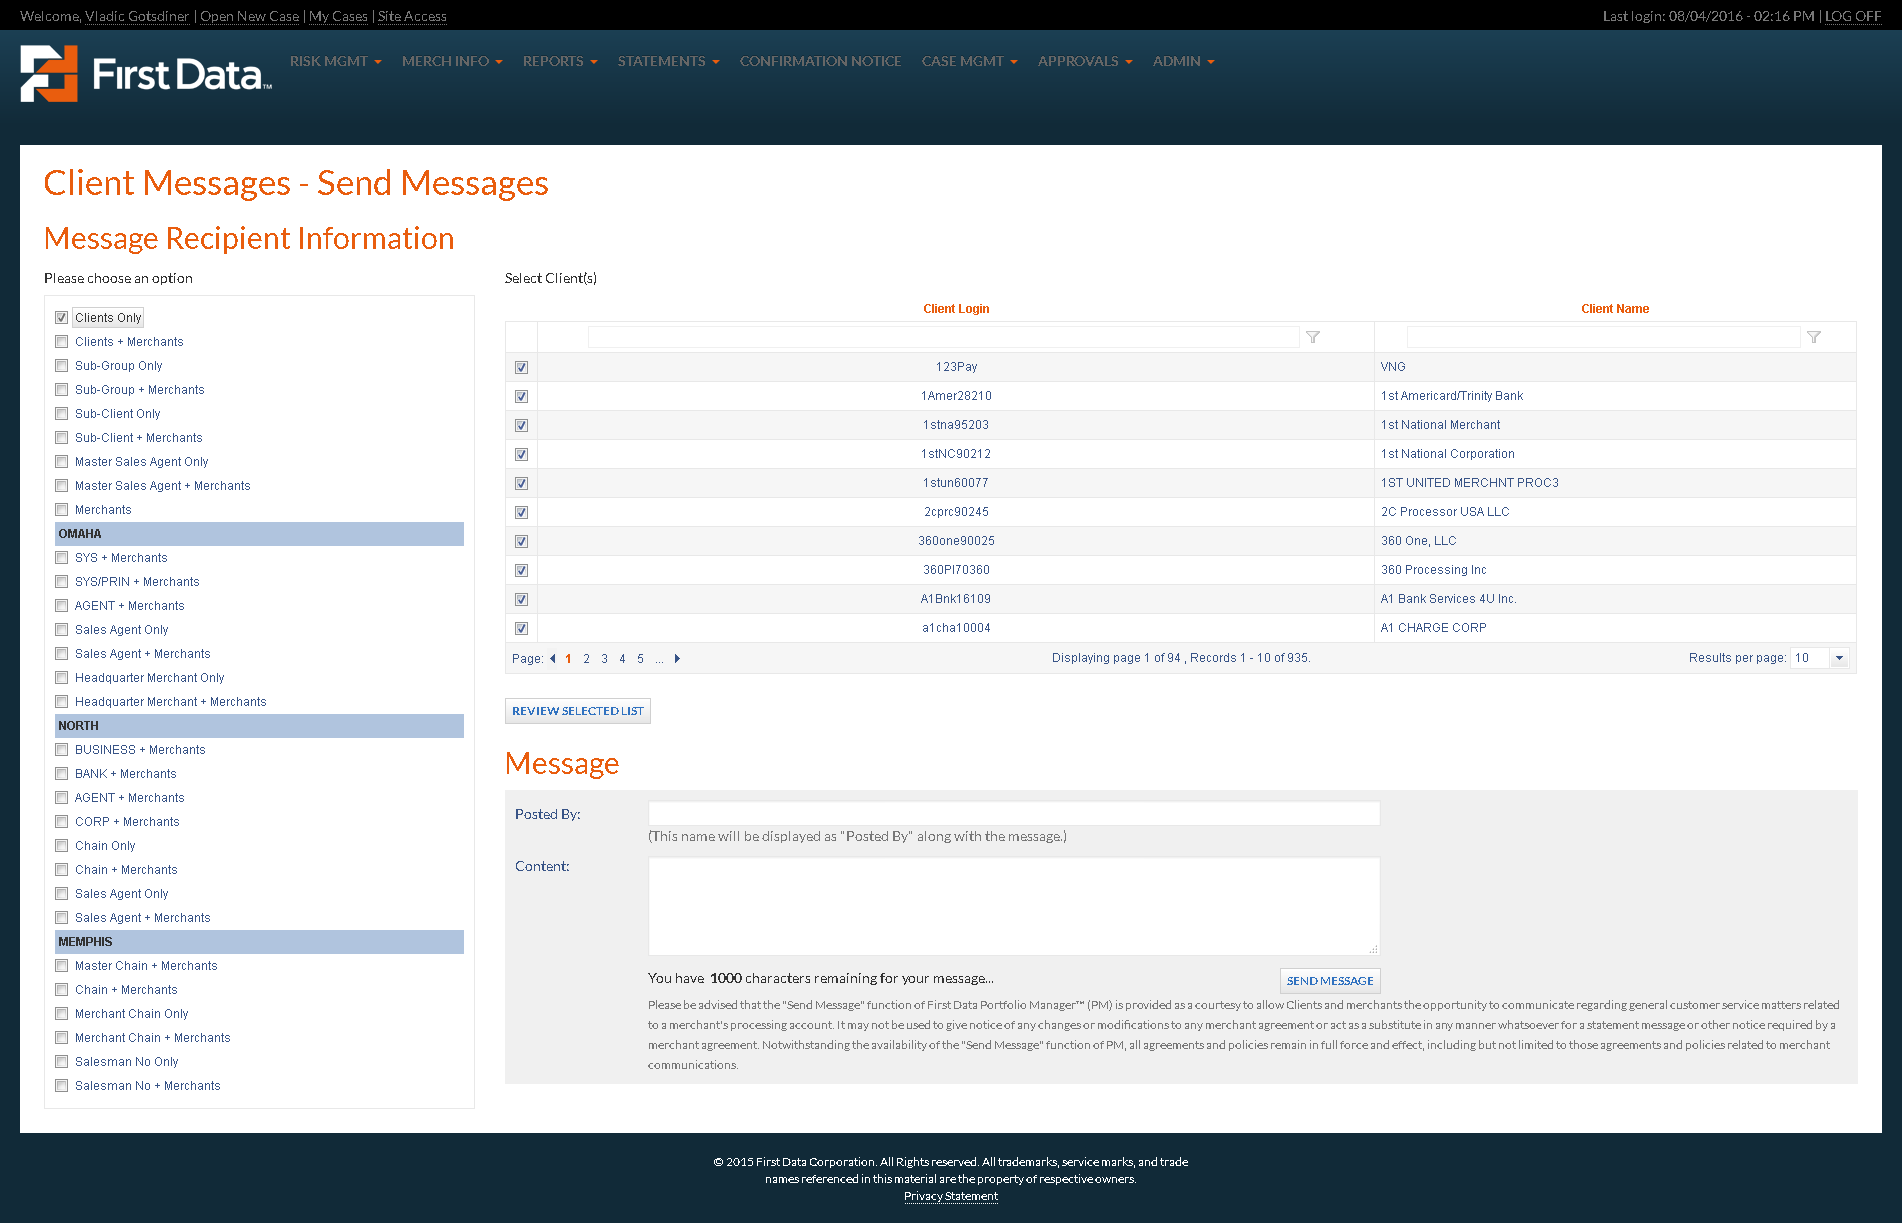This screenshot has width=1902, height=1223.
Task: Click 1stun60077 client login cell
Action: click(x=956, y=483)
